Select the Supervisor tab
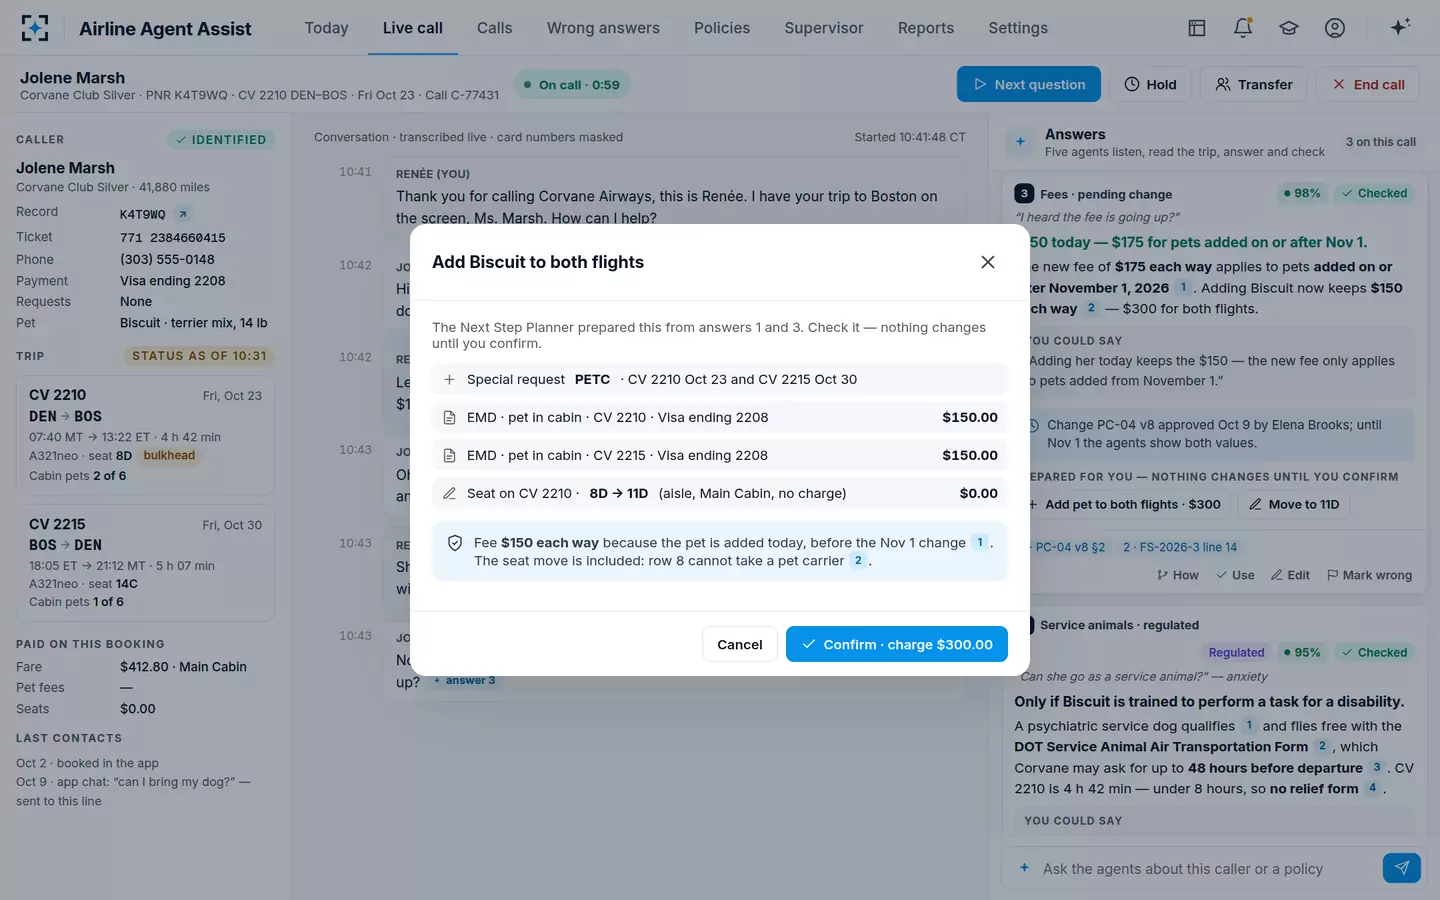The width and height of the screenshot is (1440, 900). click(824, 28)
